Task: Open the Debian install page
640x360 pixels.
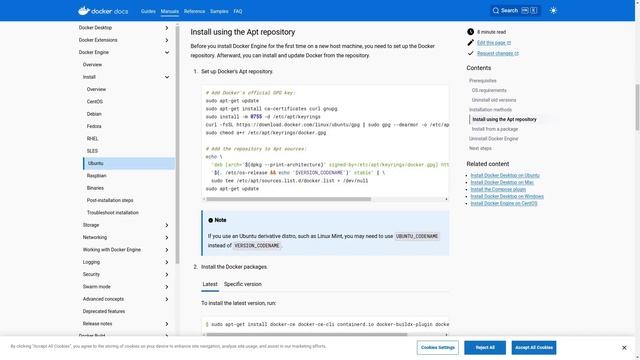Action: [x=94, y=114]
